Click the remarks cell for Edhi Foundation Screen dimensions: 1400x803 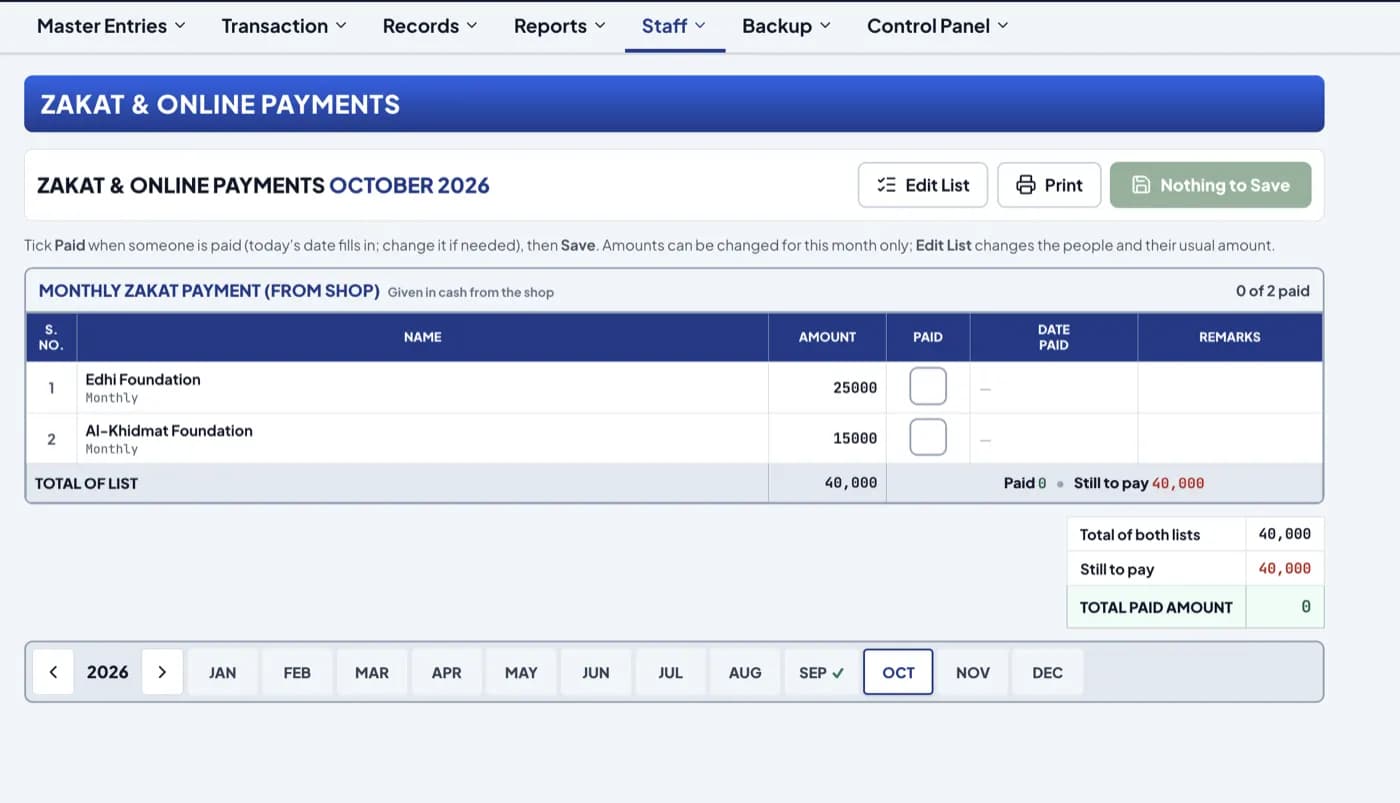pyautogui.click(x=1230, y=387)
